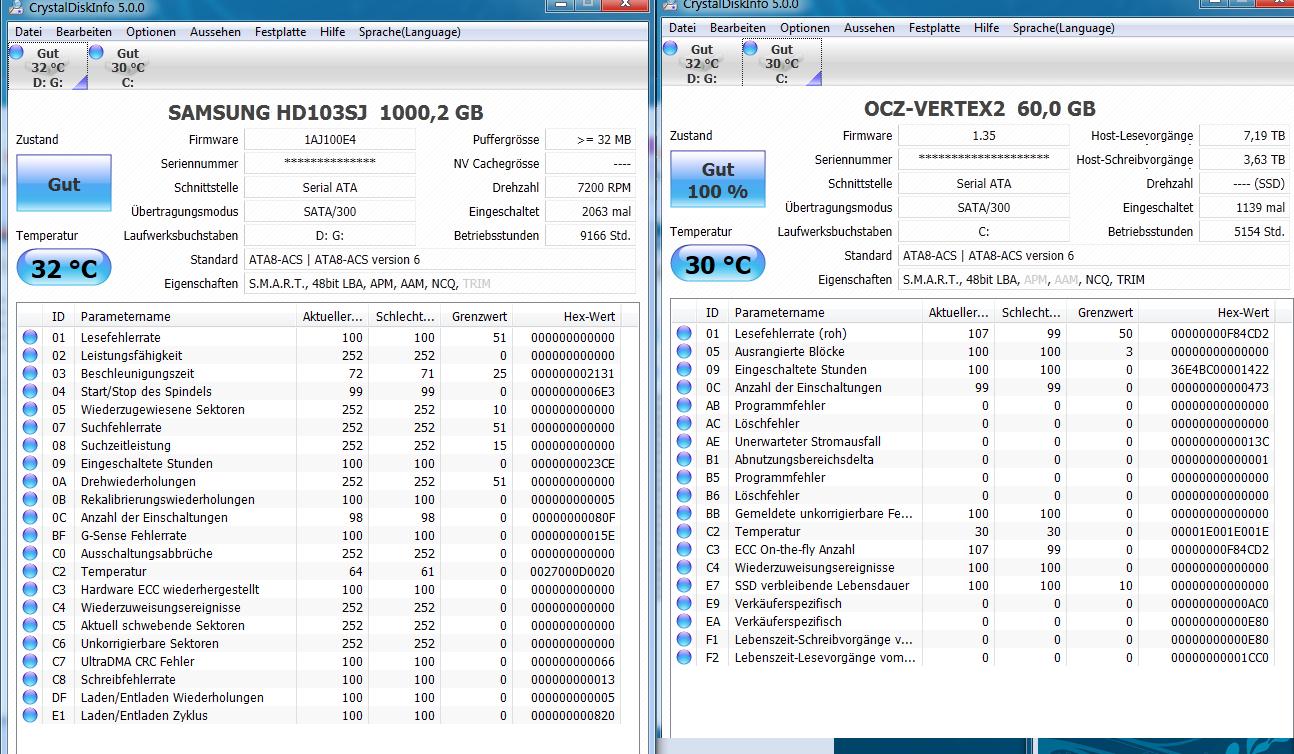Click status icon for Beschleunigungszeit row

[30, 374]
